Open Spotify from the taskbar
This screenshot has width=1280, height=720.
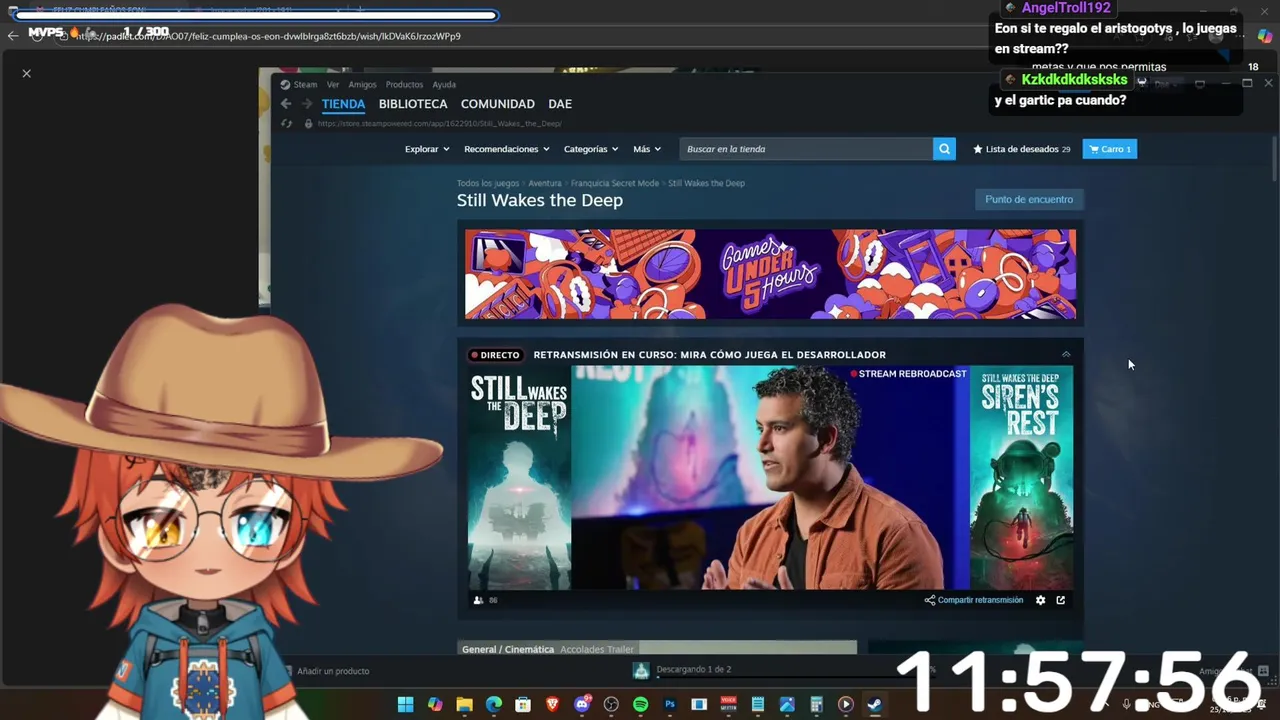[641, 705]
